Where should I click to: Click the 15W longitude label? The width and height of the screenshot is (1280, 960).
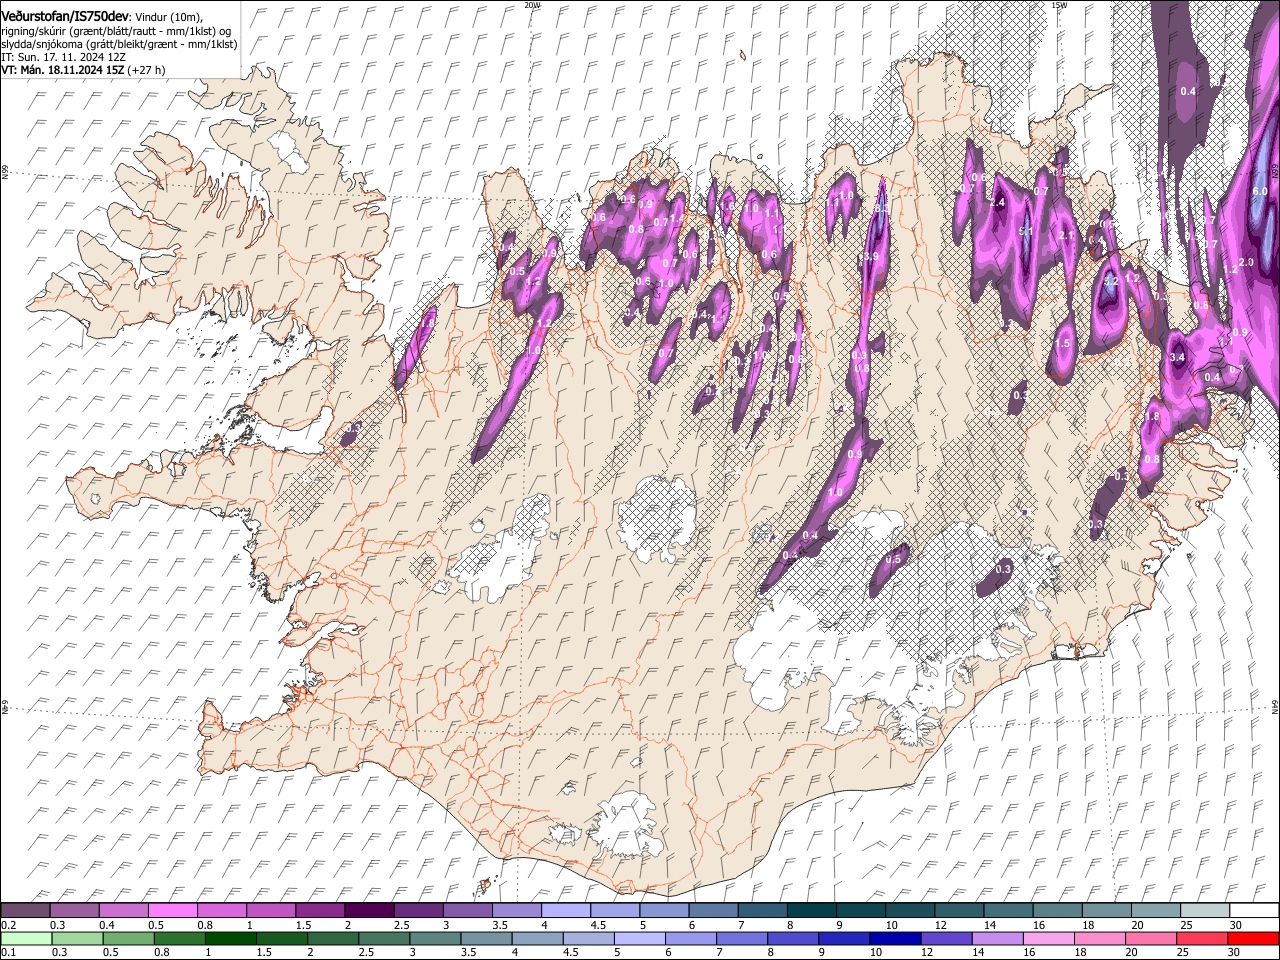(1059, 4)
